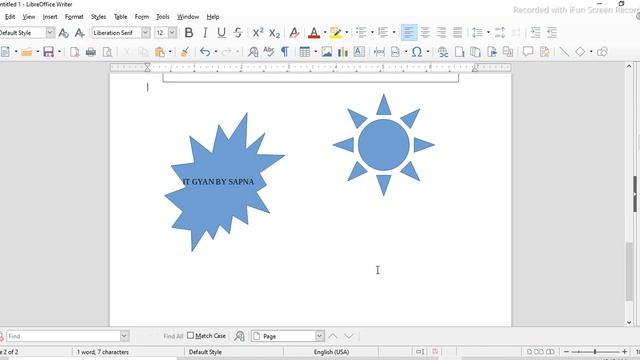
Task: Expand undo history dropdown arrow
Action: pyautogui.click(x=216, y=52)
